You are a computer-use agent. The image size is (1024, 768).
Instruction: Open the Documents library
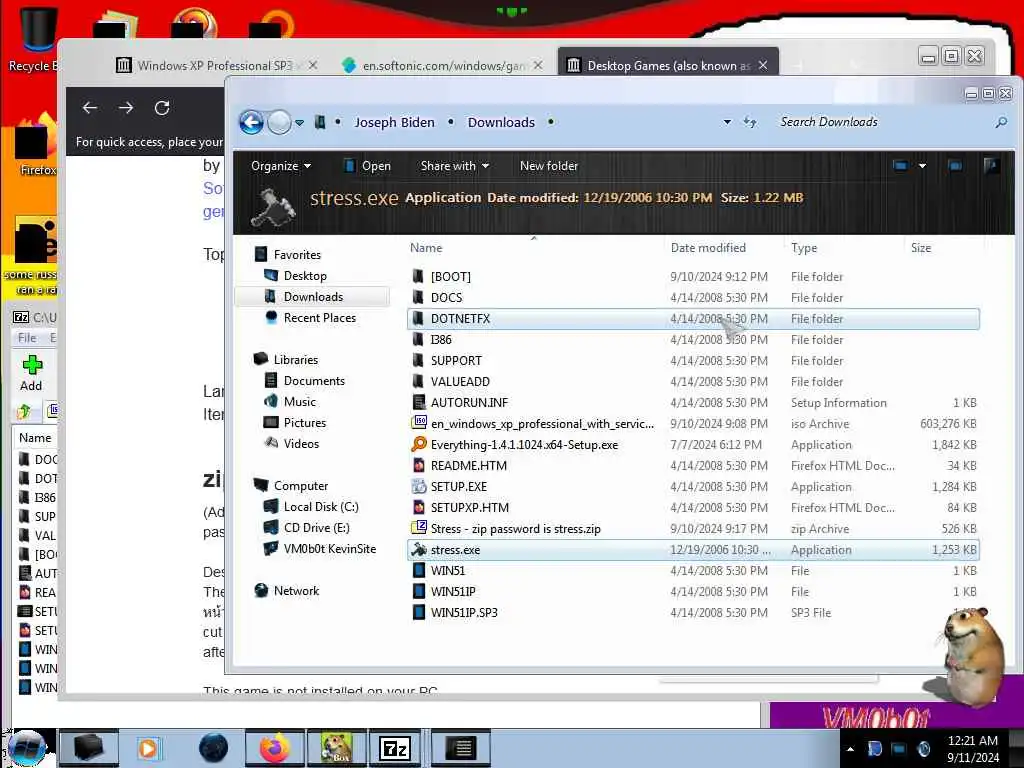[x=313, y=381]
